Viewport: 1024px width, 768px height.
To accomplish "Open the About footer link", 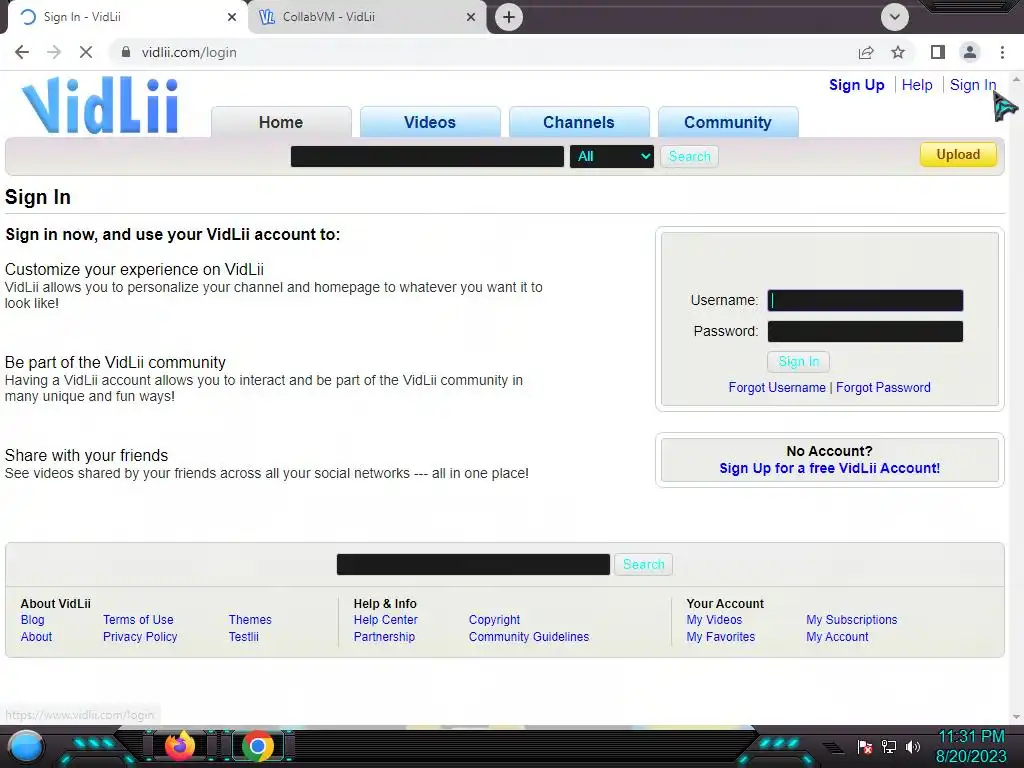I will (x=36, y=637).
